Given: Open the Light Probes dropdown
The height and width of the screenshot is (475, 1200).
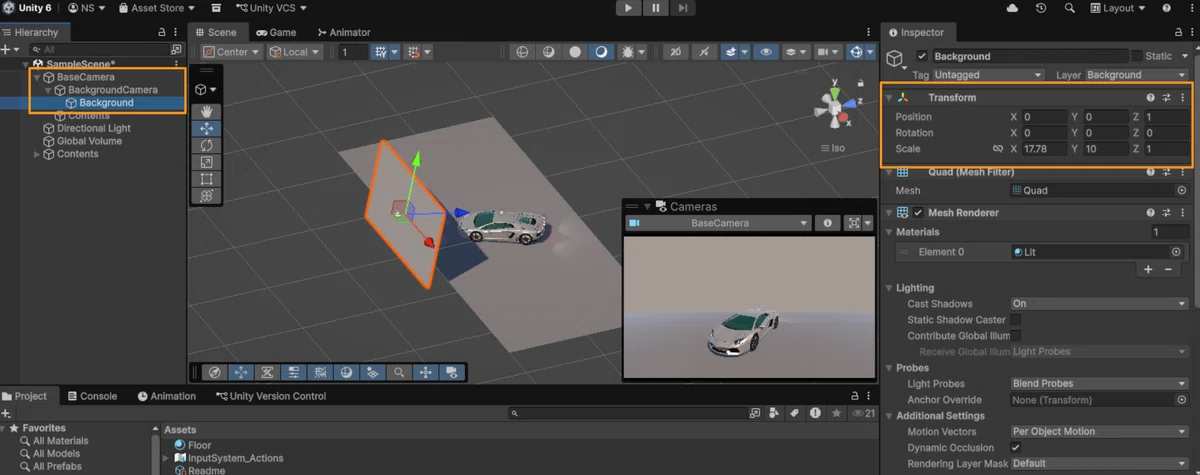Looking at the screenshot, I should pos(1099,384).
